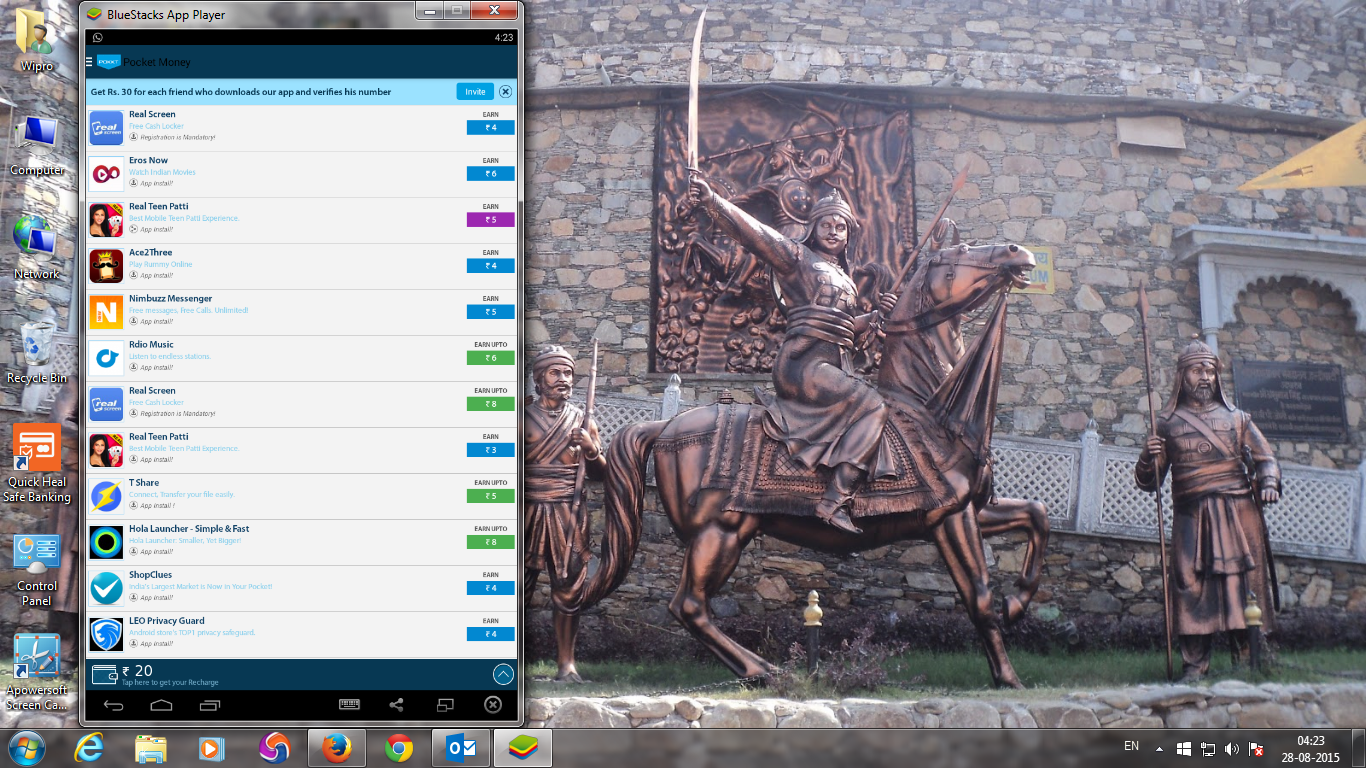Click the WhatsApp notification icon in status bar
Screen dimensions: 1366x768
click(x=97, y=37)
